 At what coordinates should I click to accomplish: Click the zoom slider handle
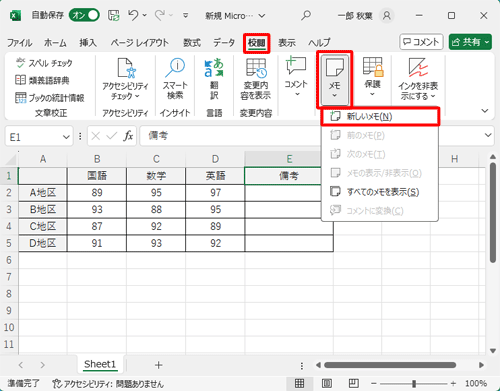tap(414, 384)
